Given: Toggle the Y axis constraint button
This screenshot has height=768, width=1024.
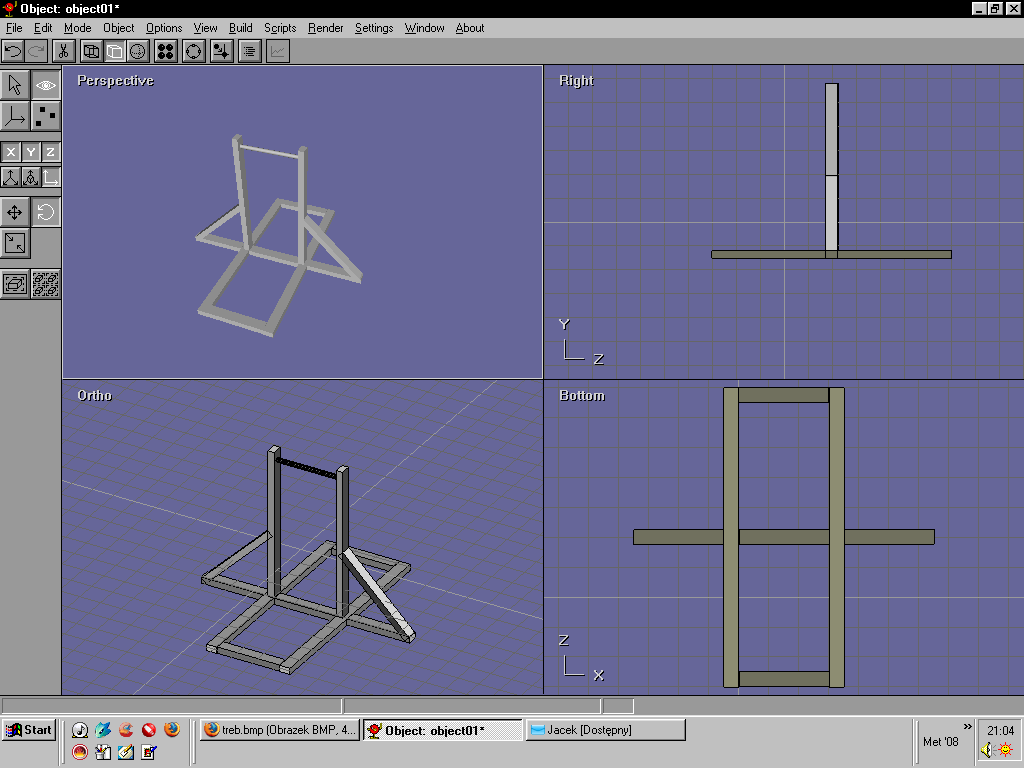Looking at the screenshot, I should click(31, 152).
